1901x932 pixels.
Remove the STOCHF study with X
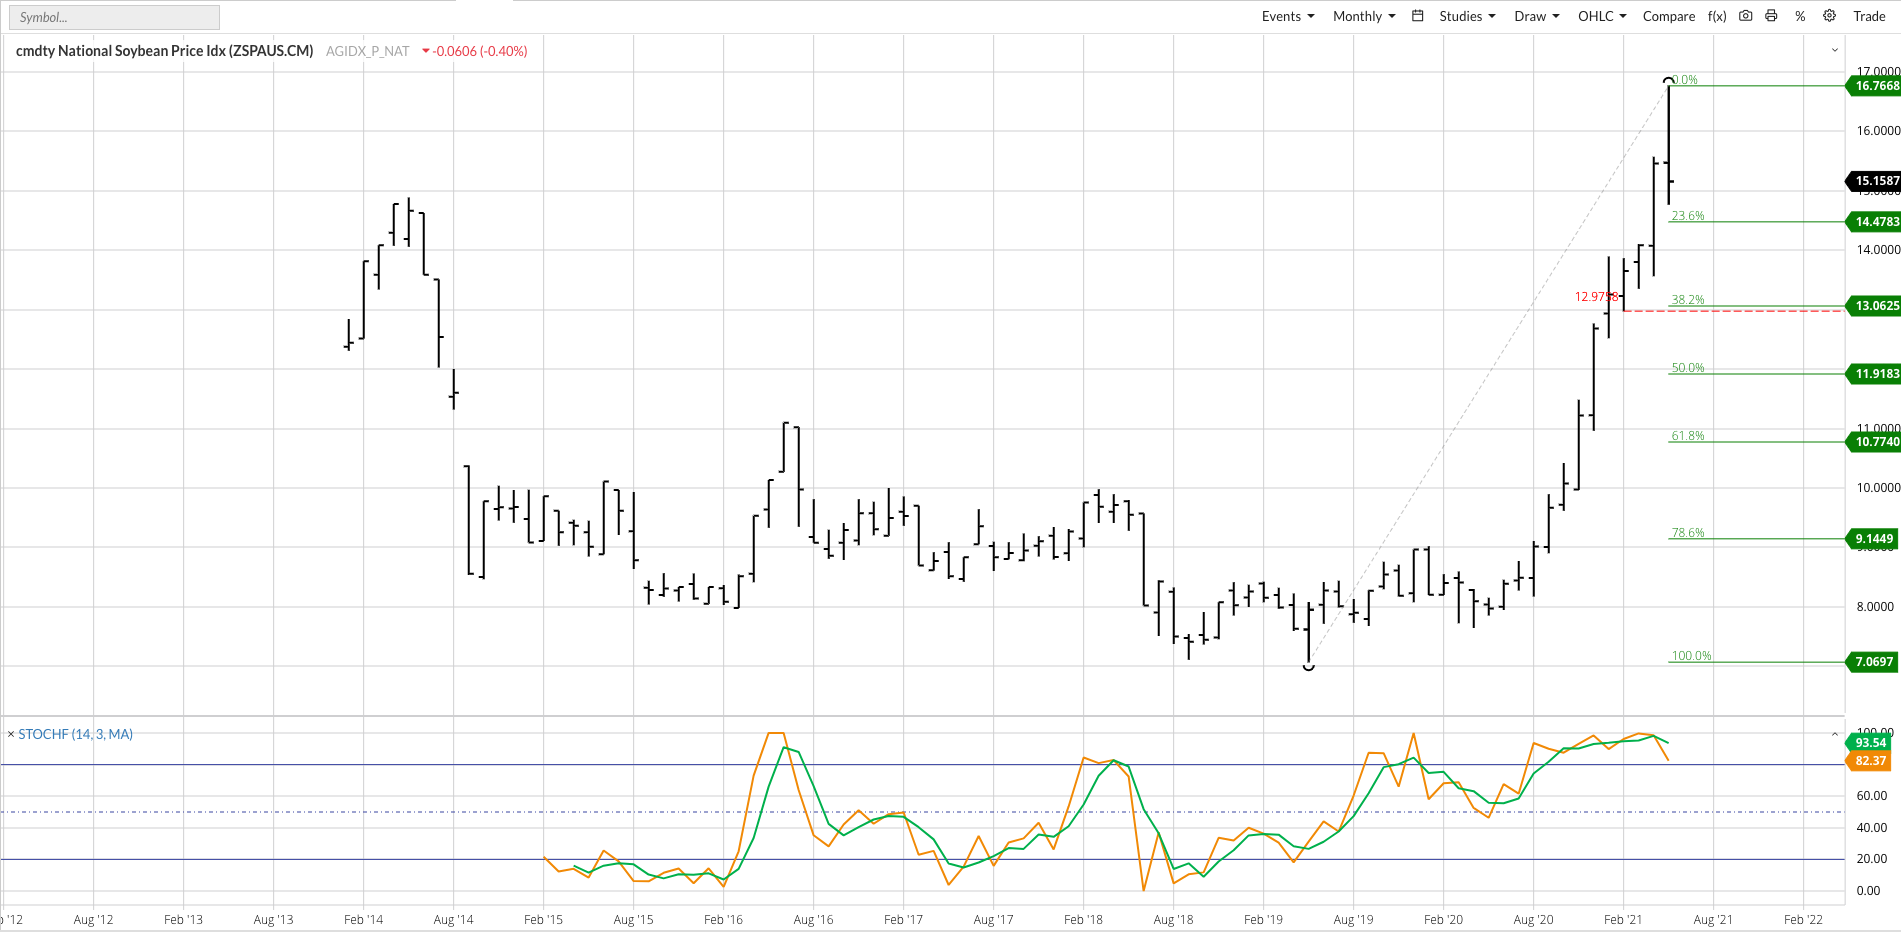tap(11, 734)
